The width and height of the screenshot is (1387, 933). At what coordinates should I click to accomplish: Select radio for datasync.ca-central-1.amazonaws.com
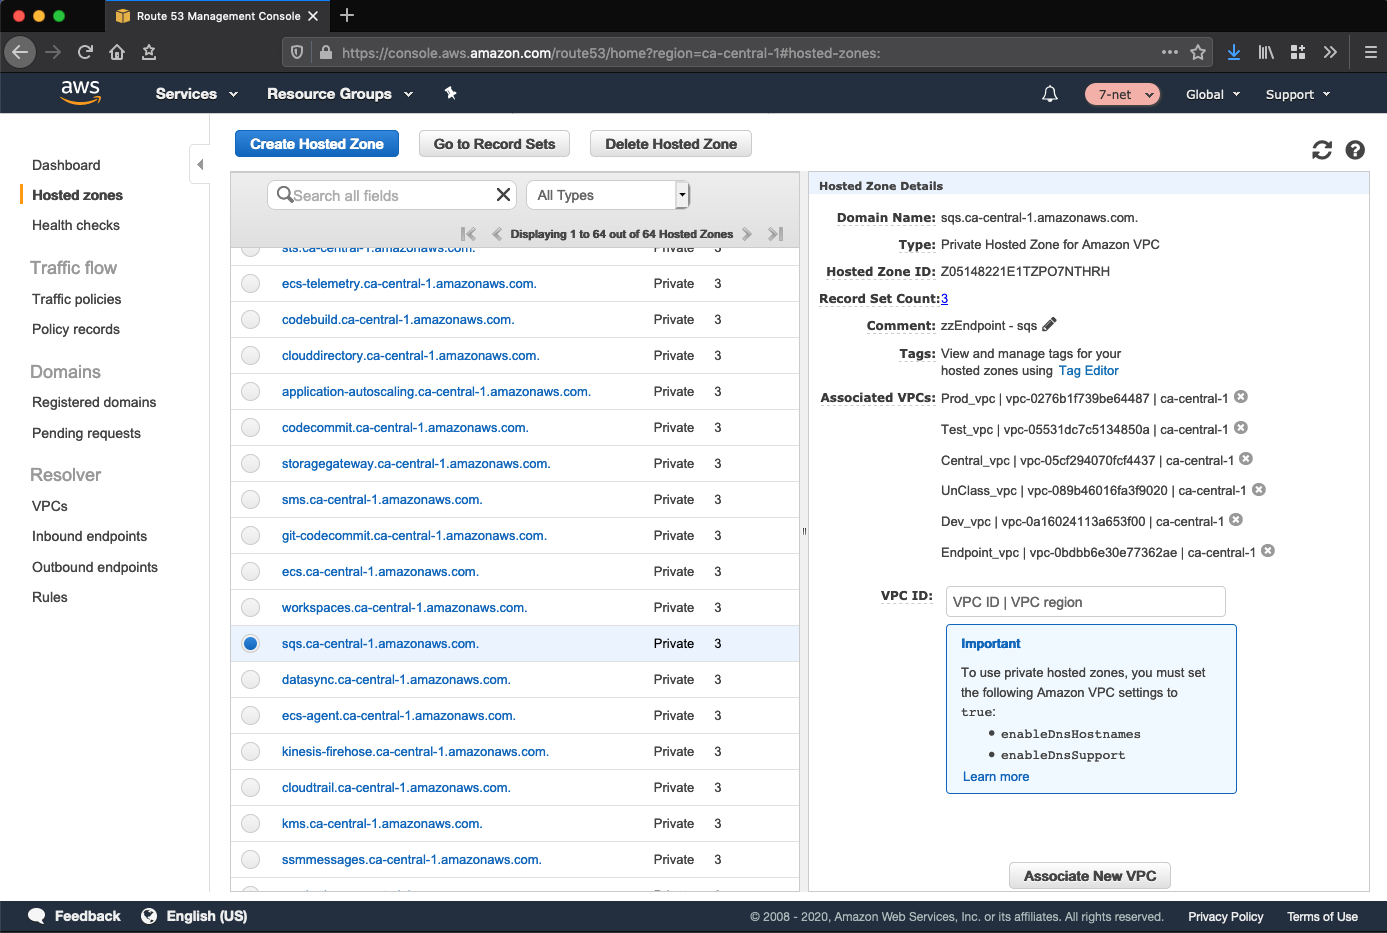point(250,680)
